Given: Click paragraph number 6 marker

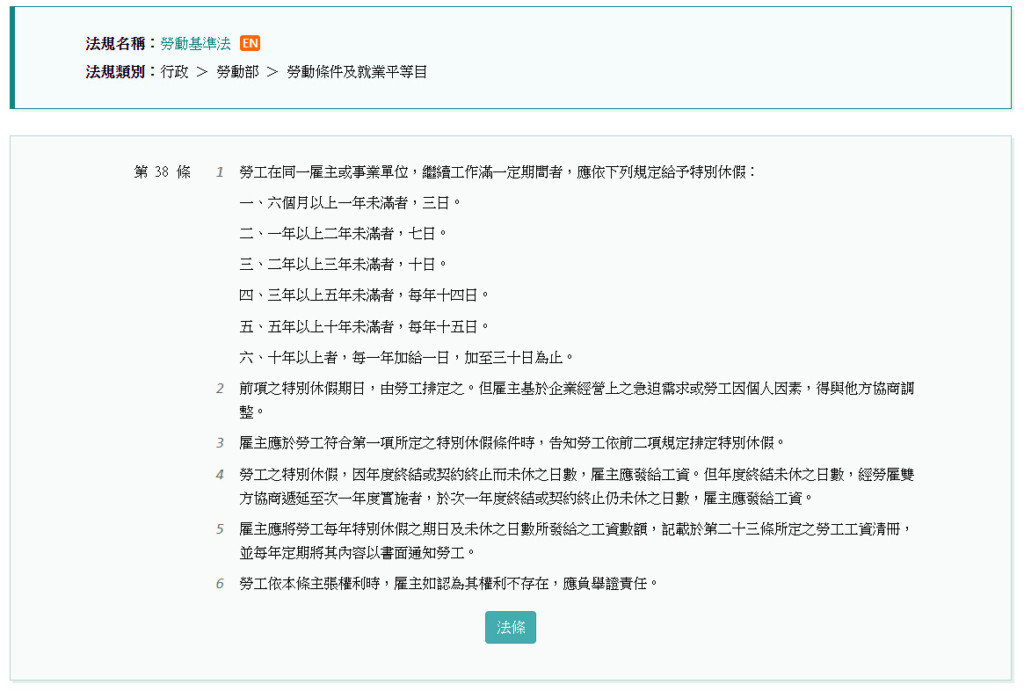Looking at the screenshot, I should click(220, 584).
